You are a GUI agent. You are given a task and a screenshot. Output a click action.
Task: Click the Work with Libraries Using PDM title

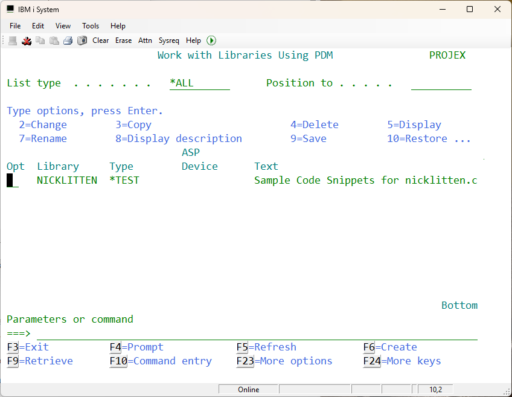pos(245,55)
